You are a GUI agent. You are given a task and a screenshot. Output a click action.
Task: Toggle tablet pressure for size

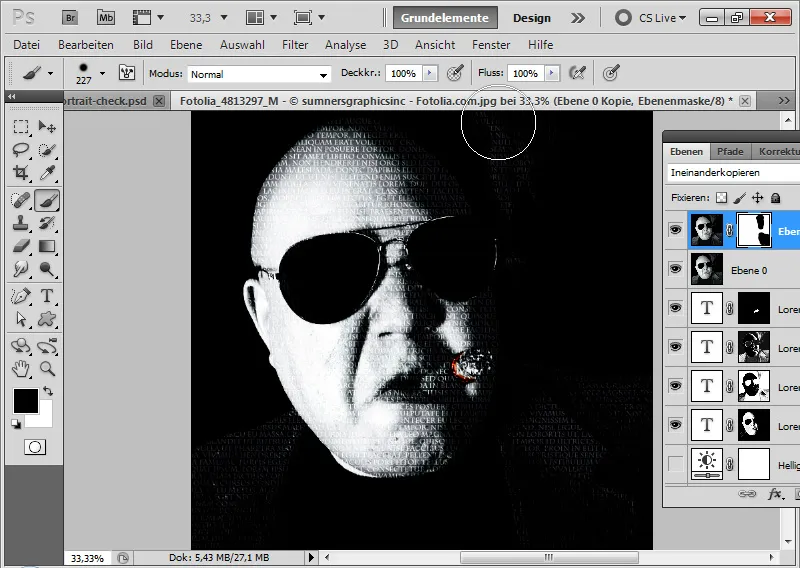pos(611,73)
